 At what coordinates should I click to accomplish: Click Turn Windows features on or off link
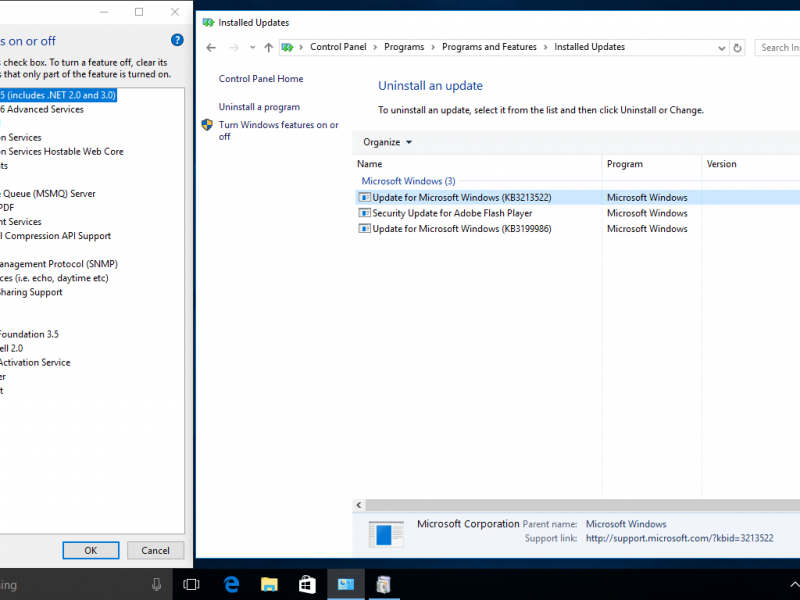279,131
